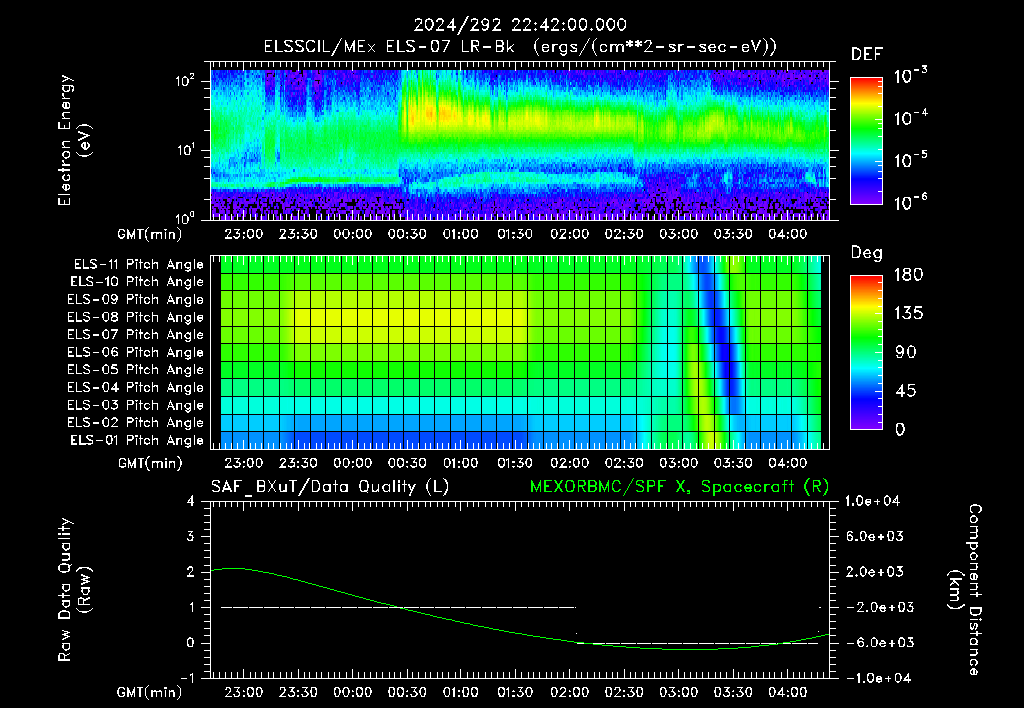Click the Deg legend title
Viewport: 1024px width, 708px height.
867,253
